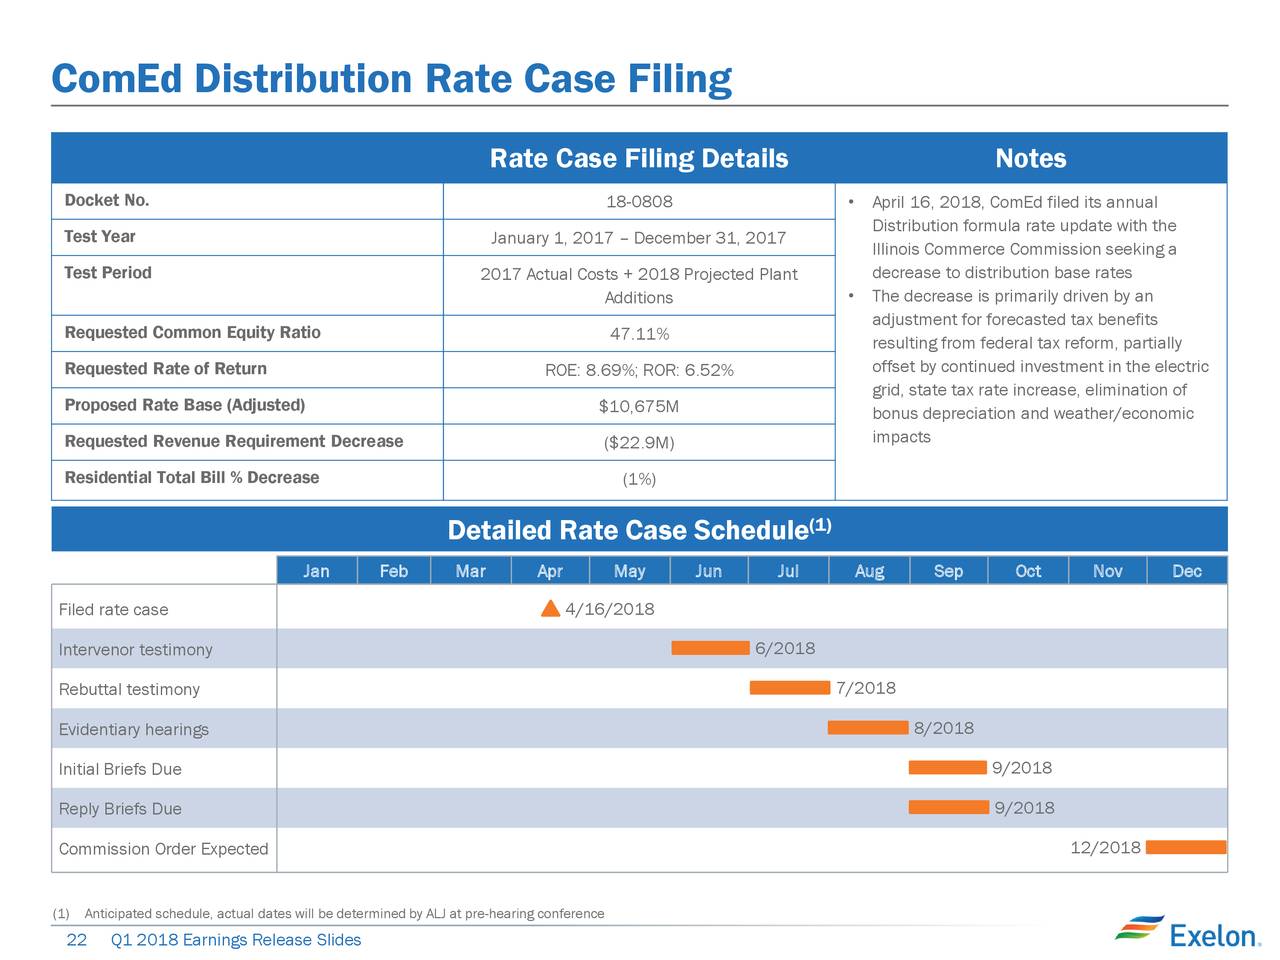Image resolution: width=1280 pixels, height=960 pixels.
Task: Click the Rate Case Filing Details header
Action: point(639,159)
